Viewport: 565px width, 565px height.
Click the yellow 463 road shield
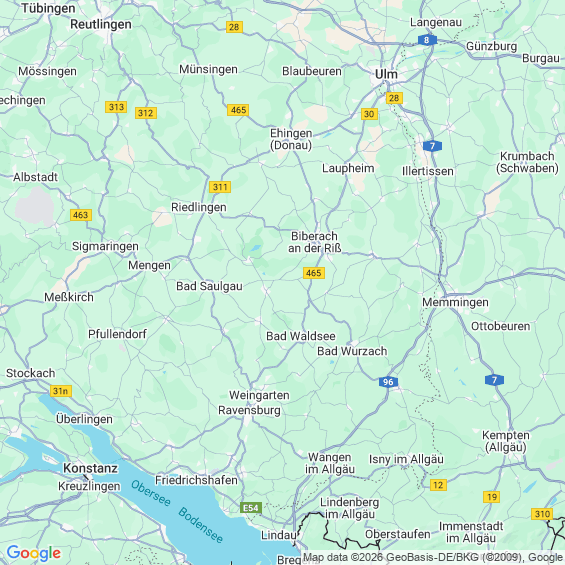pyautogui.click(x=81, y=215)
